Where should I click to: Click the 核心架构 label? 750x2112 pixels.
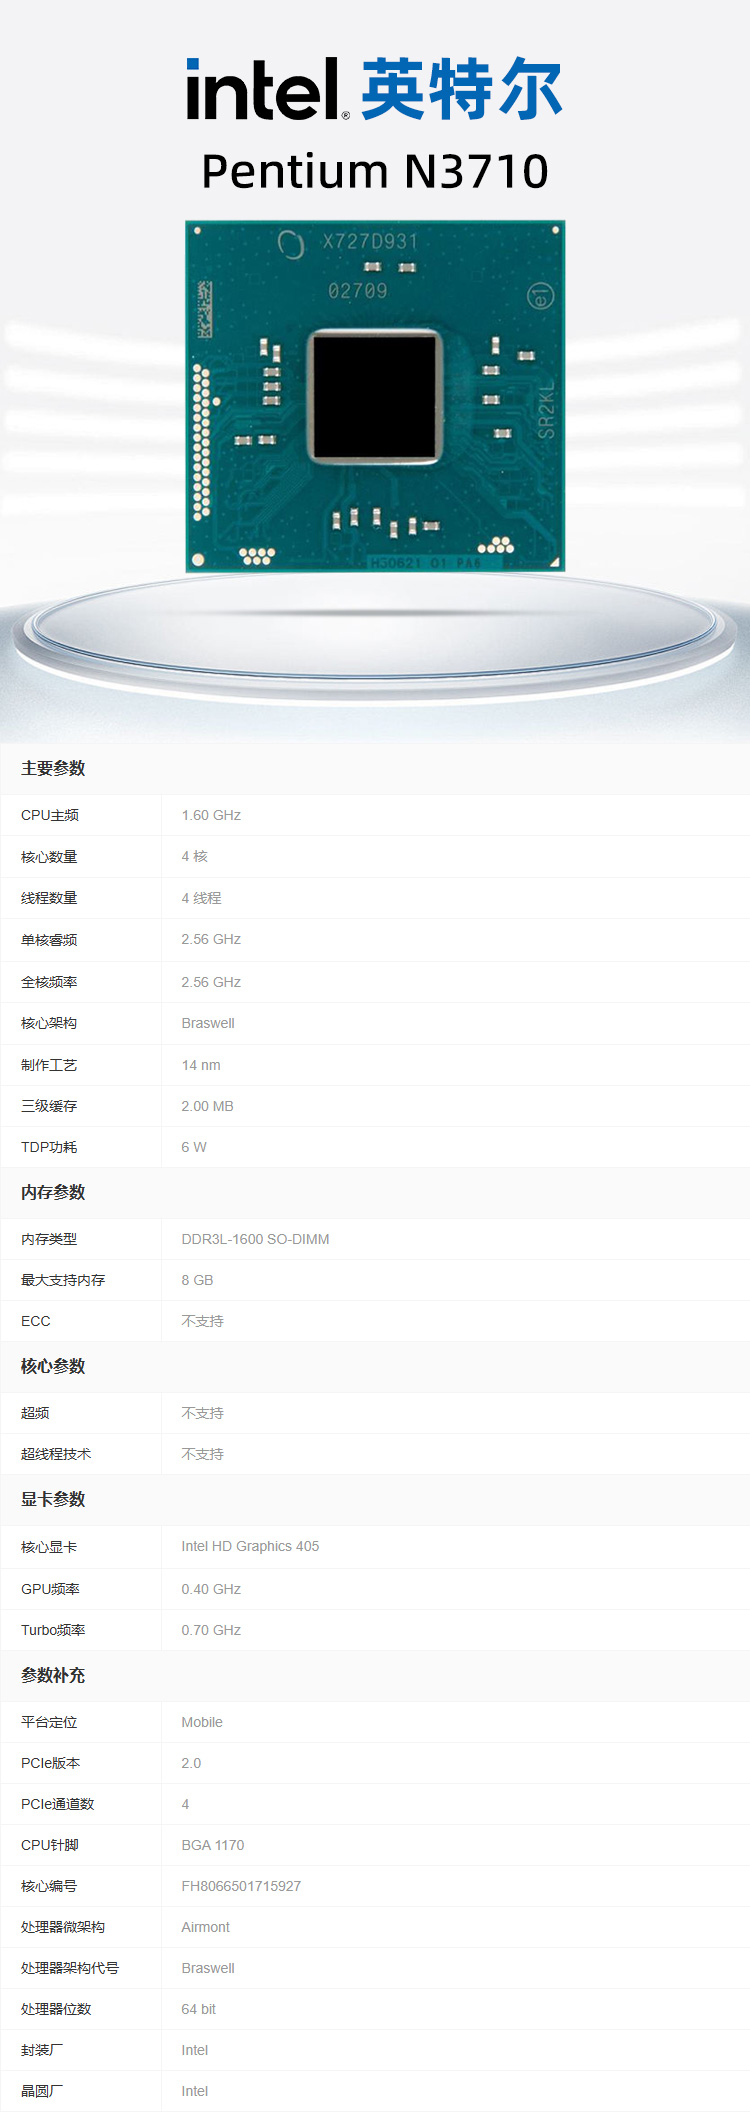tap(49, 1023)
